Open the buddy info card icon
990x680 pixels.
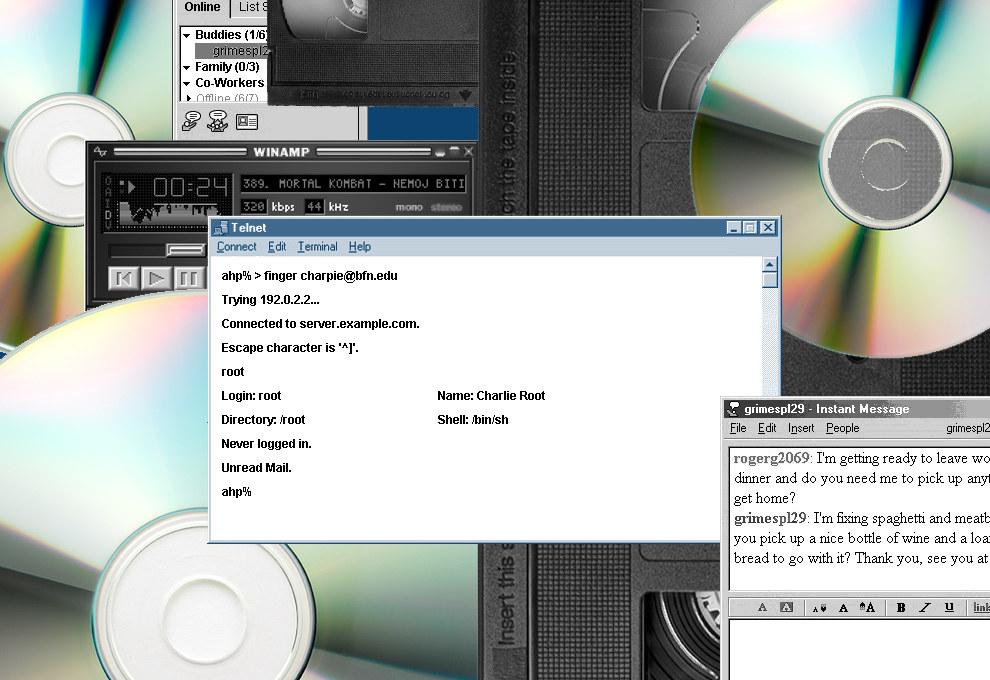pos(247,121)
